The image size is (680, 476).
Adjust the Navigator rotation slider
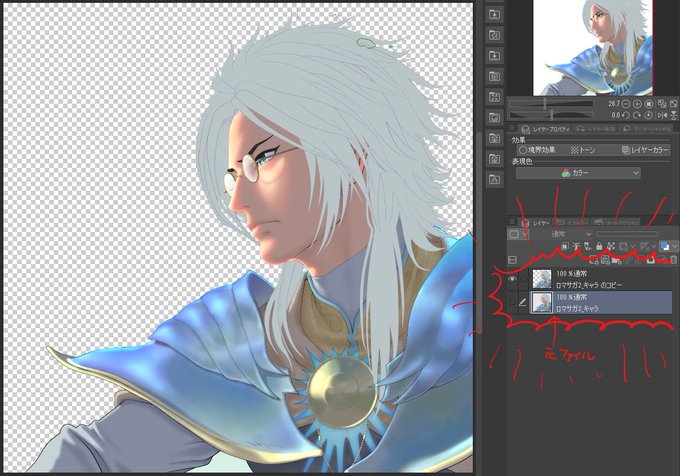pyautogui.click(x=551, y=115)
